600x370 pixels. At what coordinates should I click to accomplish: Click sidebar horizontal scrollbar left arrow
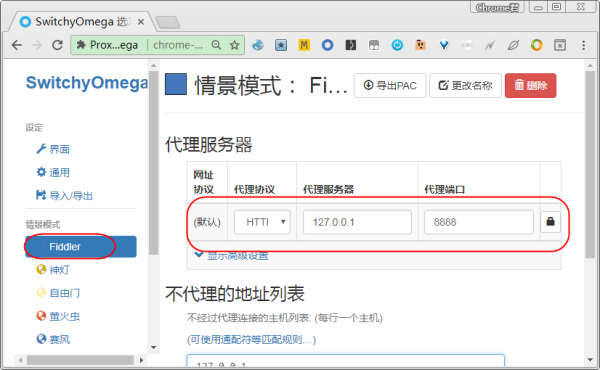pos(20,360)
